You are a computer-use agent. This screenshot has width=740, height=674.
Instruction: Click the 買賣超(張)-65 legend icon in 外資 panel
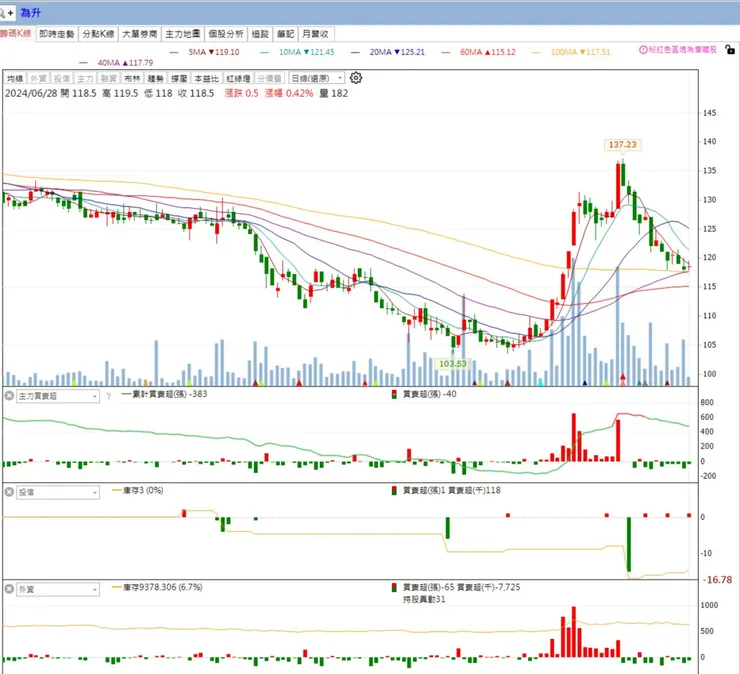pos(394,587)
